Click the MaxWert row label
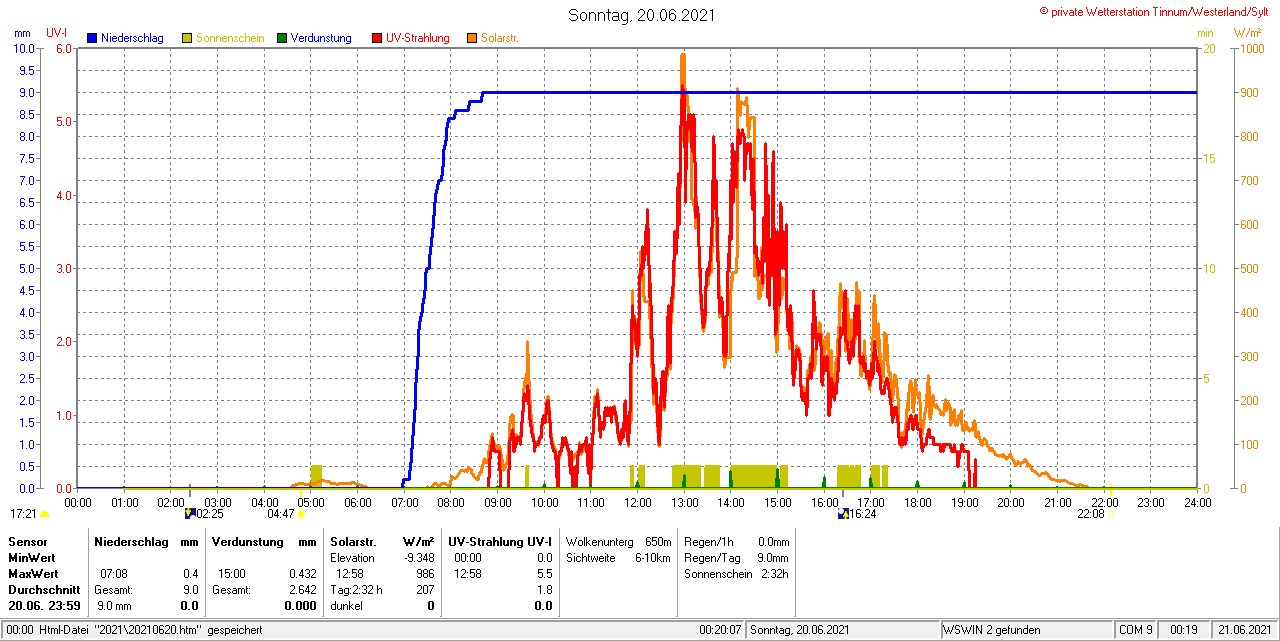Image resolution: width=1280 pixels, height=641 pixels. tap(33, 574)
